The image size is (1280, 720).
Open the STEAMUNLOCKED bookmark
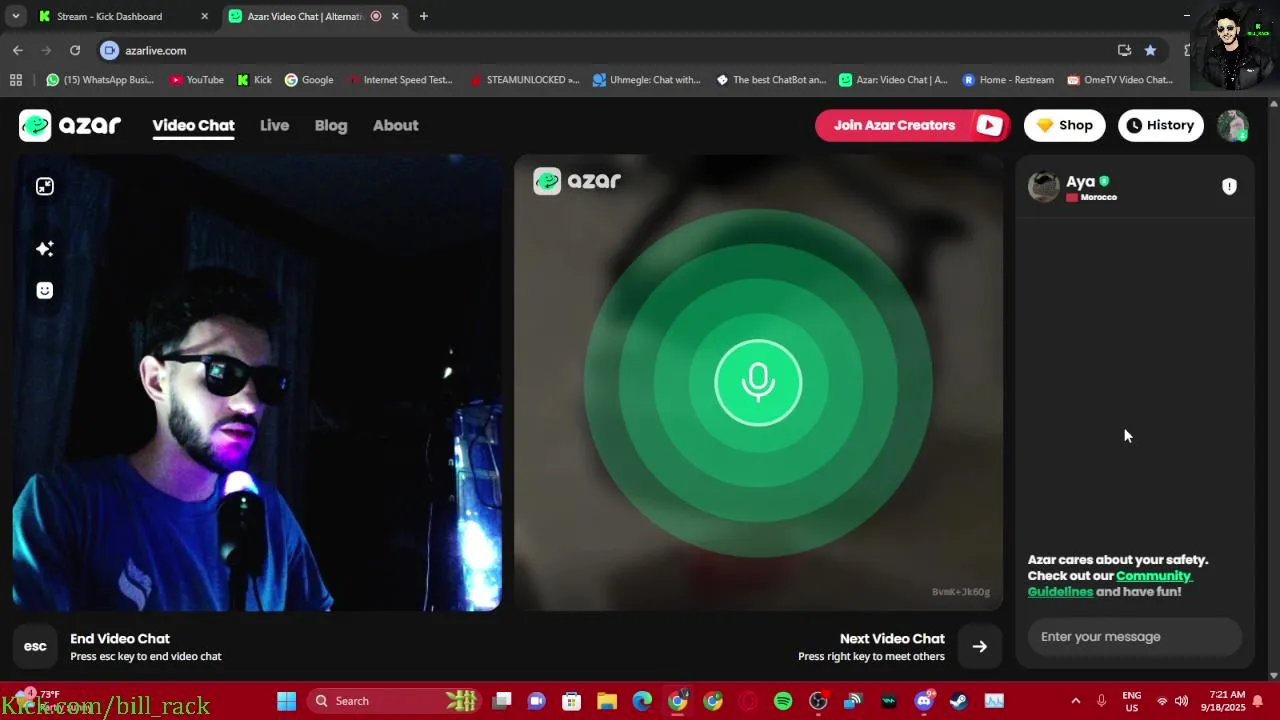coord(525,80)
